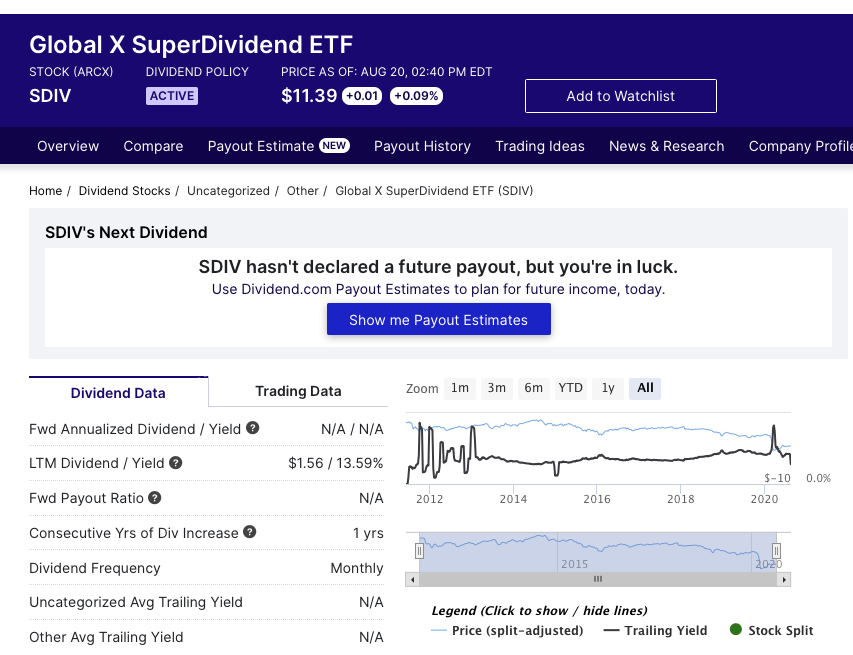Click the 1 yrs consecutive increase value
853x655 pixels.
pyautogui.click(x=368, y=533)
